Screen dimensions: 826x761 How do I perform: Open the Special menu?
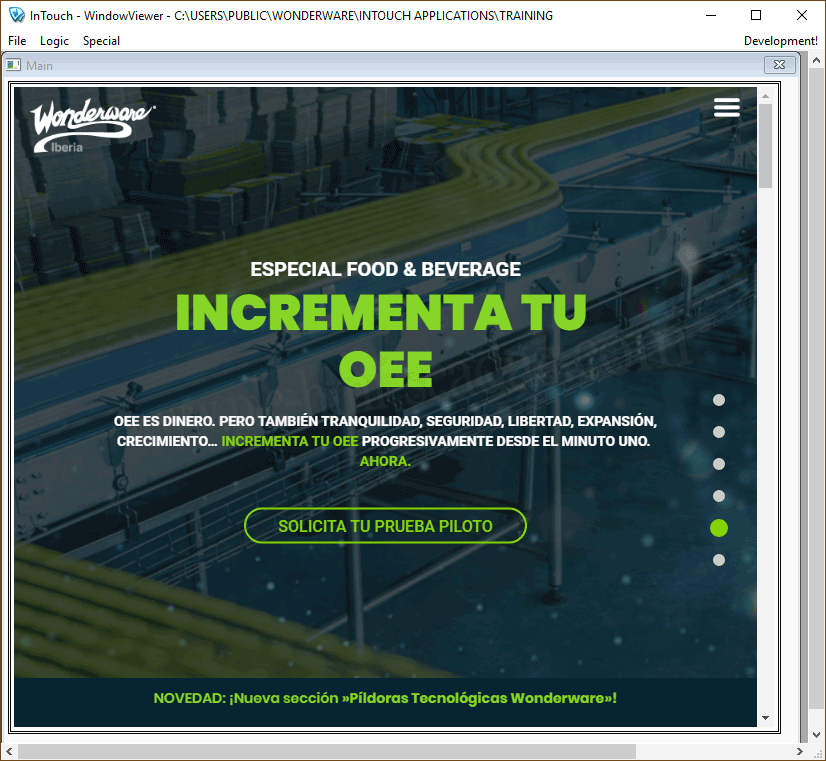coord(101,41)
